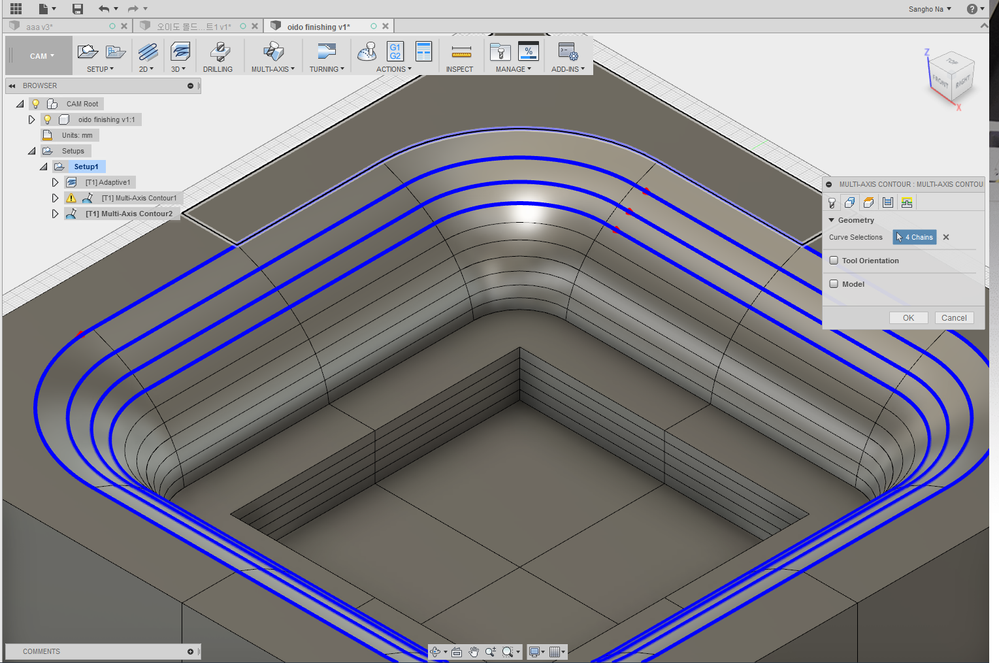Switch to the Passes tab in dialog
This screenshot has width=999, height=663.
coord(888,203)
